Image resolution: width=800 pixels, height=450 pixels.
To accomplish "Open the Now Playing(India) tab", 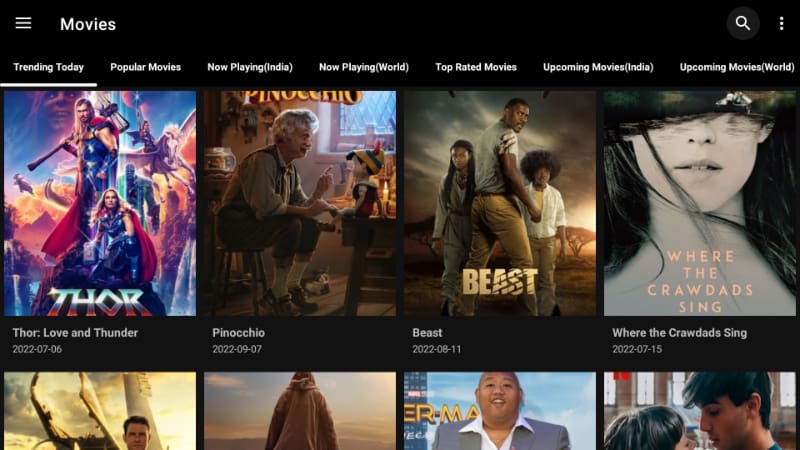I will click(x=250, y=67).
